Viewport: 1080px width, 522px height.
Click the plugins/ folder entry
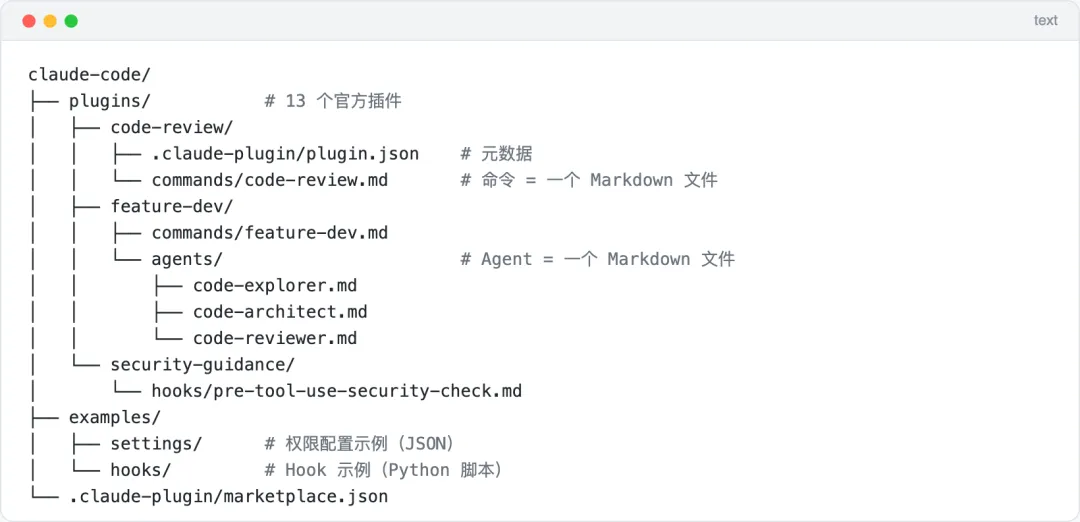click(109, 101)
